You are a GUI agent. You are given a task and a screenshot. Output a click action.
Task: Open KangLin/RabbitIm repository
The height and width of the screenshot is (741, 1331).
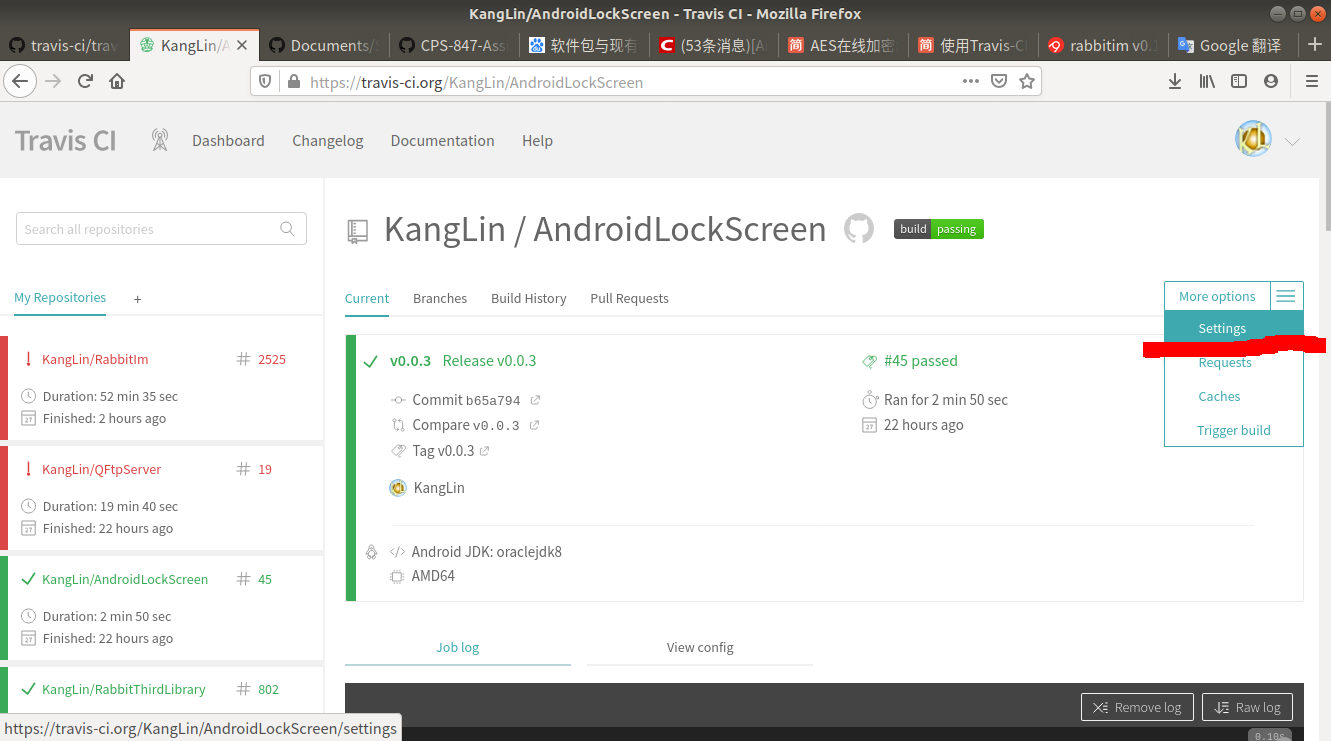95,359
